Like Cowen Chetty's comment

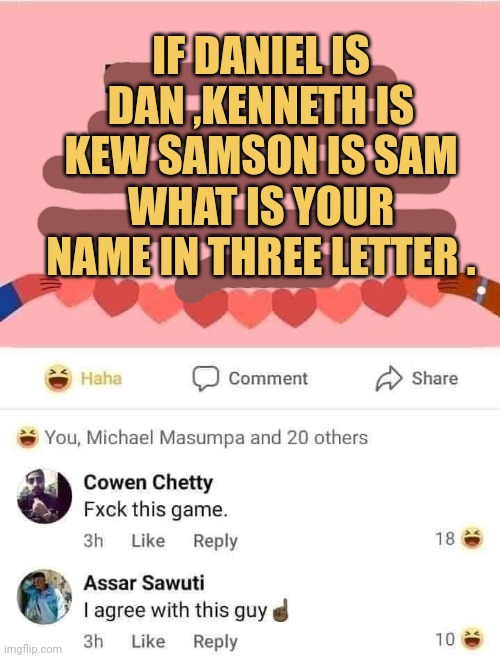click(148, 540)
